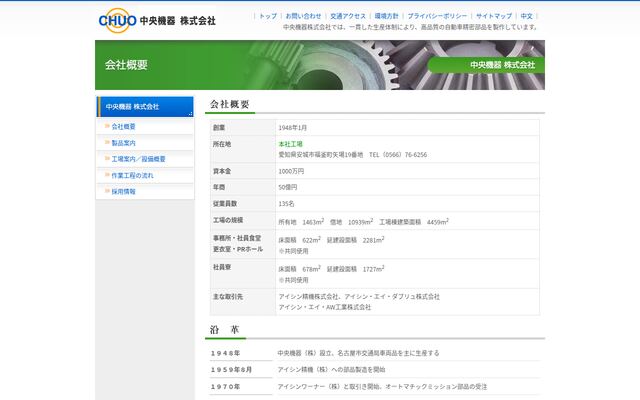640x400 pixels.
Task: Open the お問い合わせ navigation link
Action: coord(303,16)
